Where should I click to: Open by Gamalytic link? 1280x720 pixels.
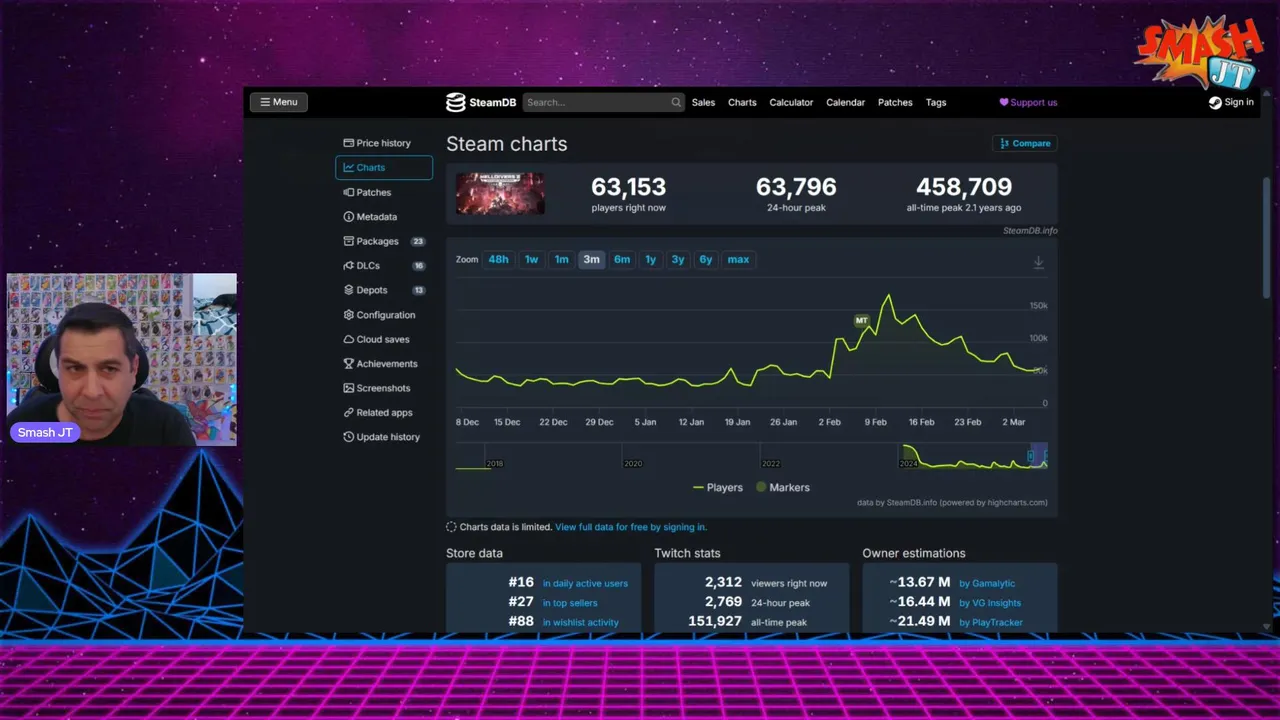987,583
